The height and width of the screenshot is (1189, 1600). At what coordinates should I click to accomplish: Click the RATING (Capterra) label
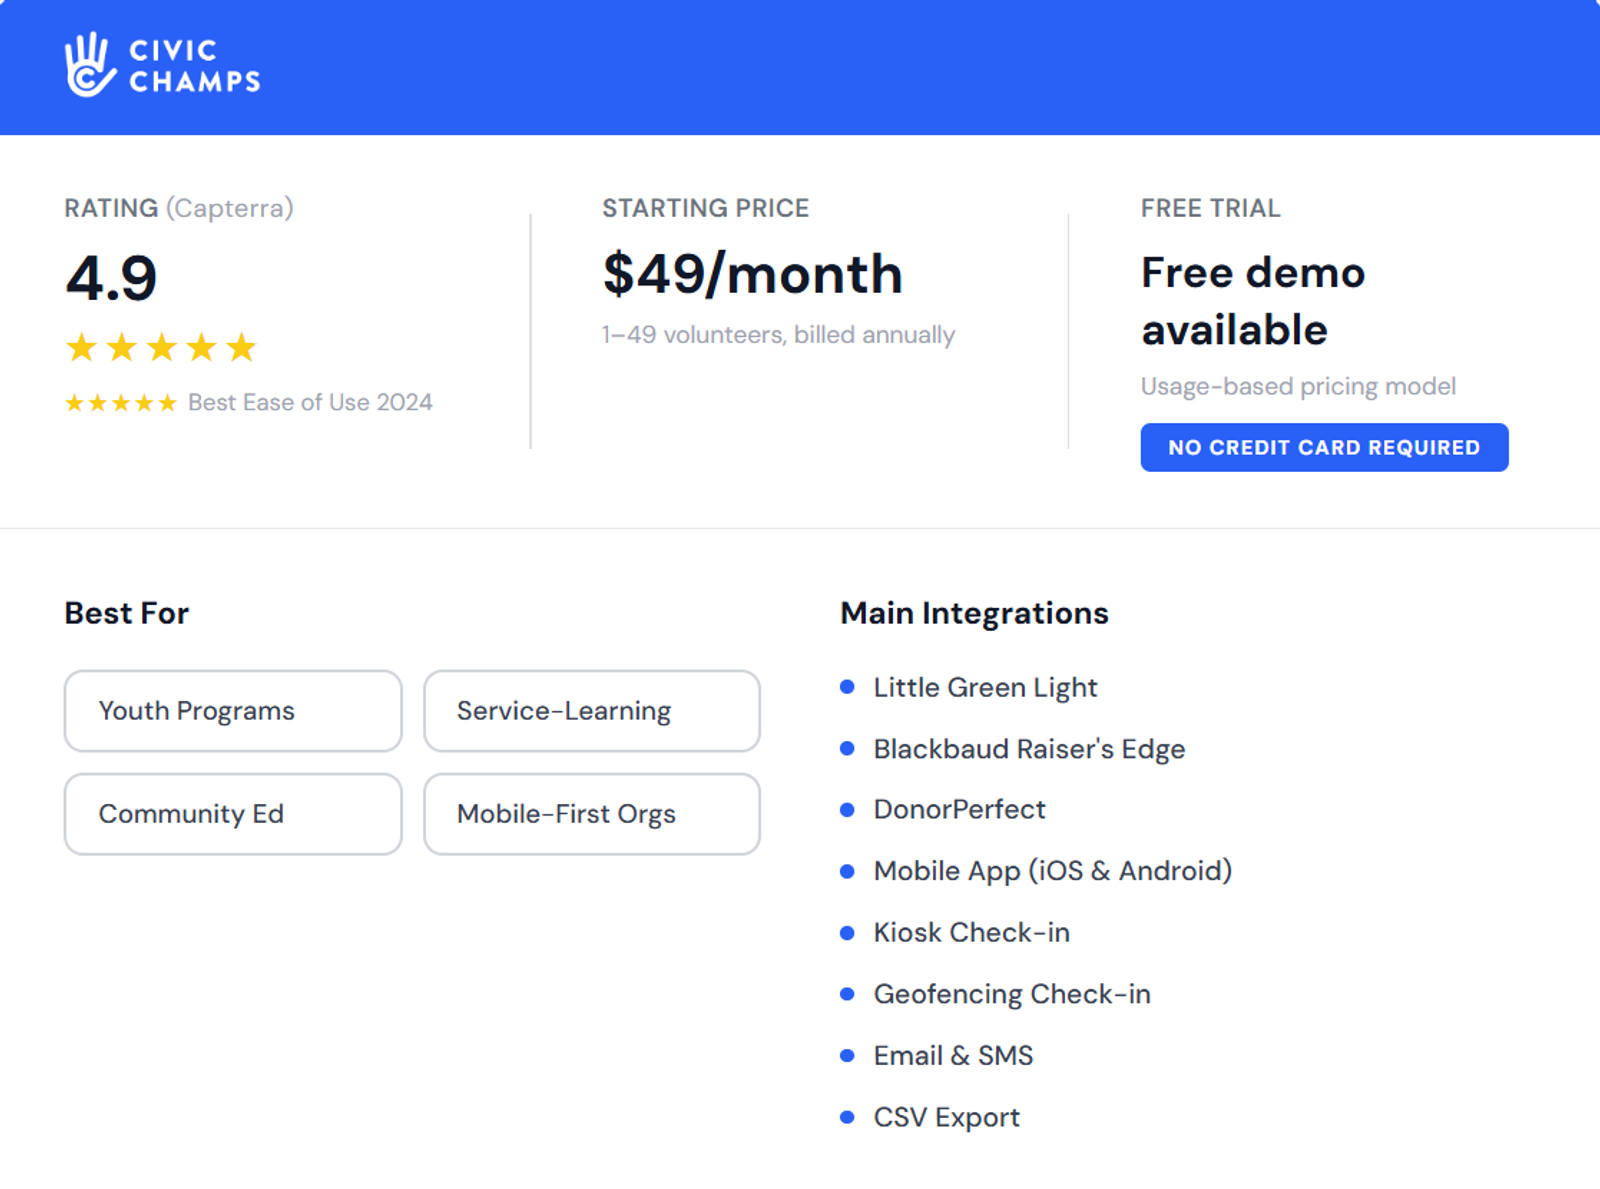[179, 208]
